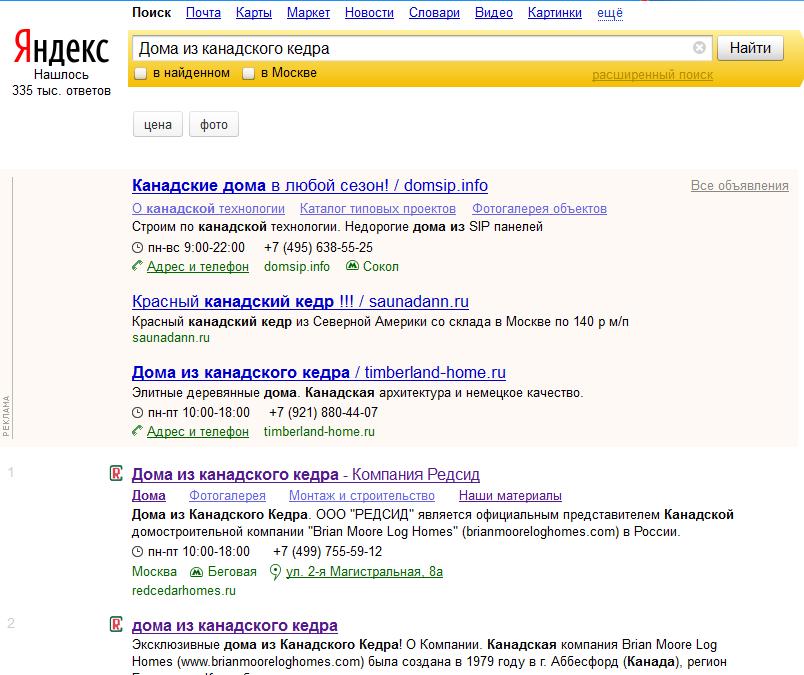804x675 pixels.
Task: Tick the 'в Москве' checkbox
Action: point(248,73)
